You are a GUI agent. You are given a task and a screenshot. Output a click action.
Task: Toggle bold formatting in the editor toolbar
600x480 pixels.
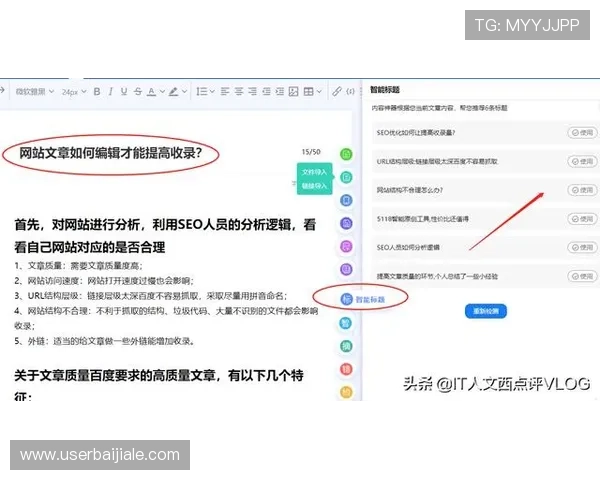97,91
